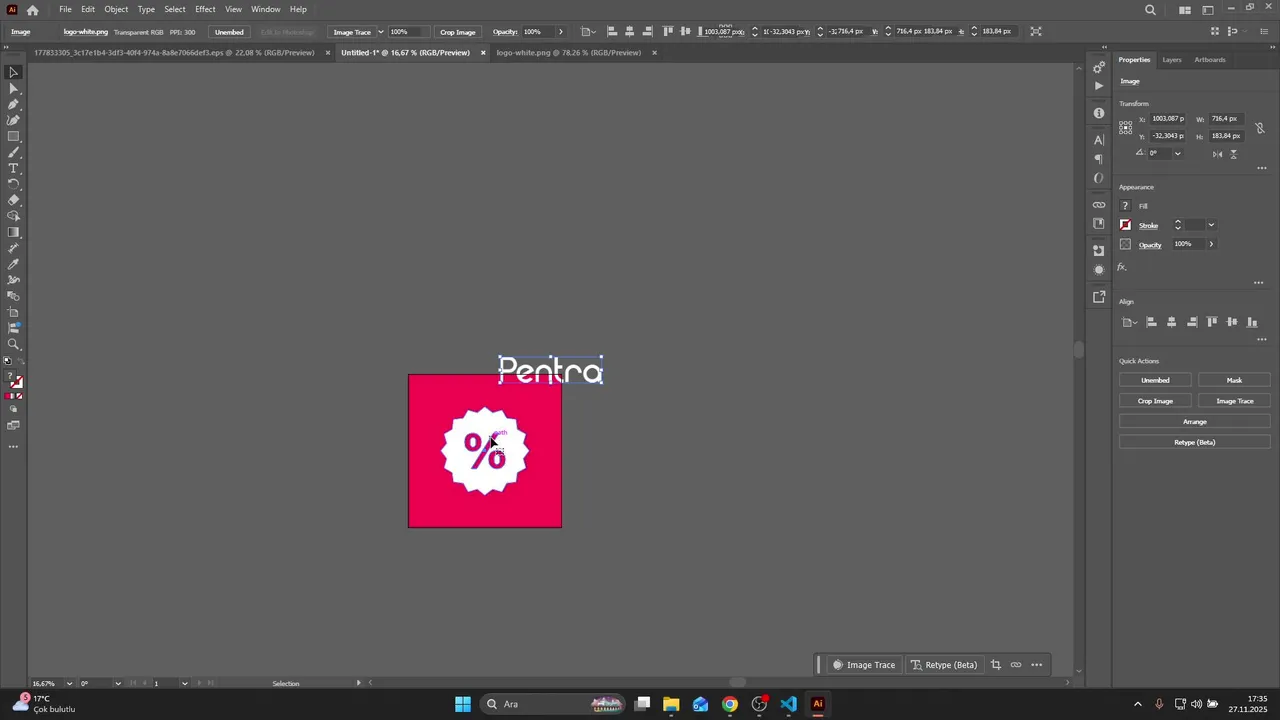Select the Eyedropper tool
Image resolution: width=1280 pixels, height=720 pixels.
14,264
